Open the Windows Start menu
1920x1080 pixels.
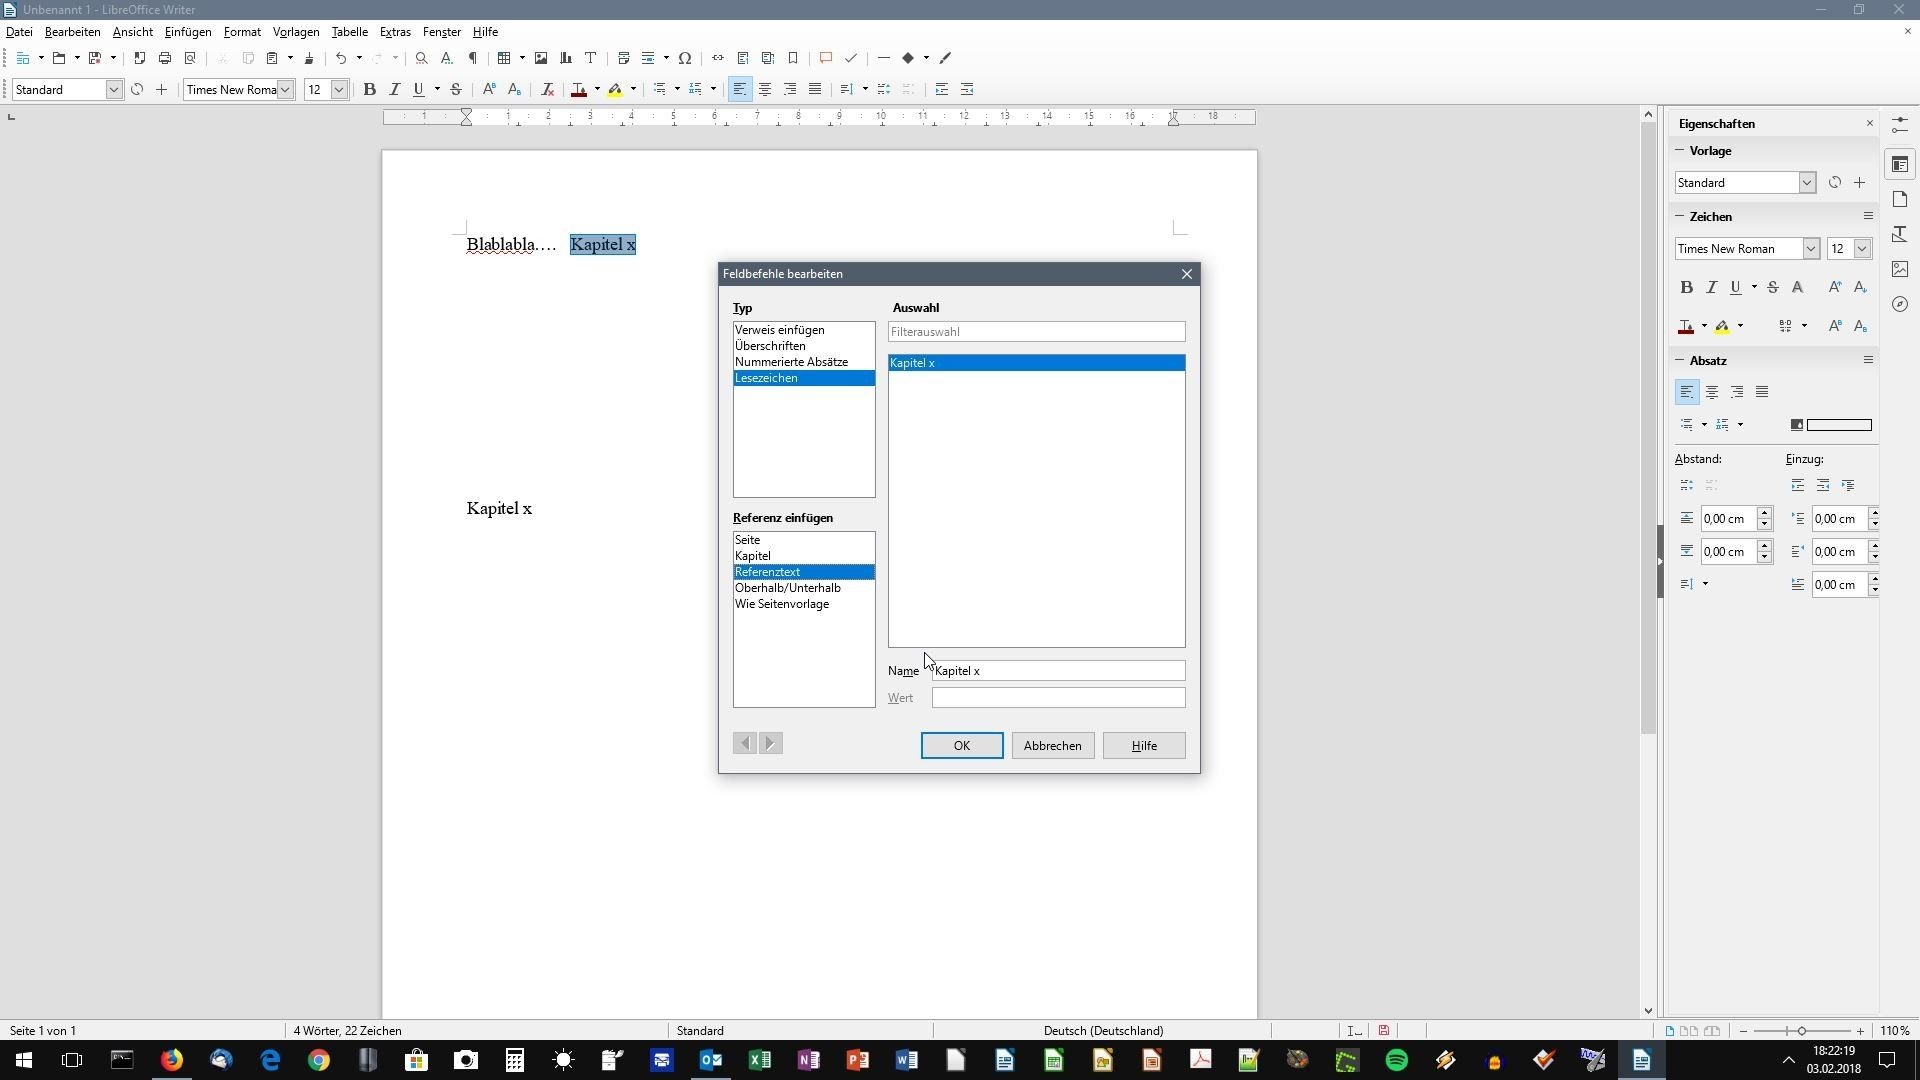[24, 1060]
